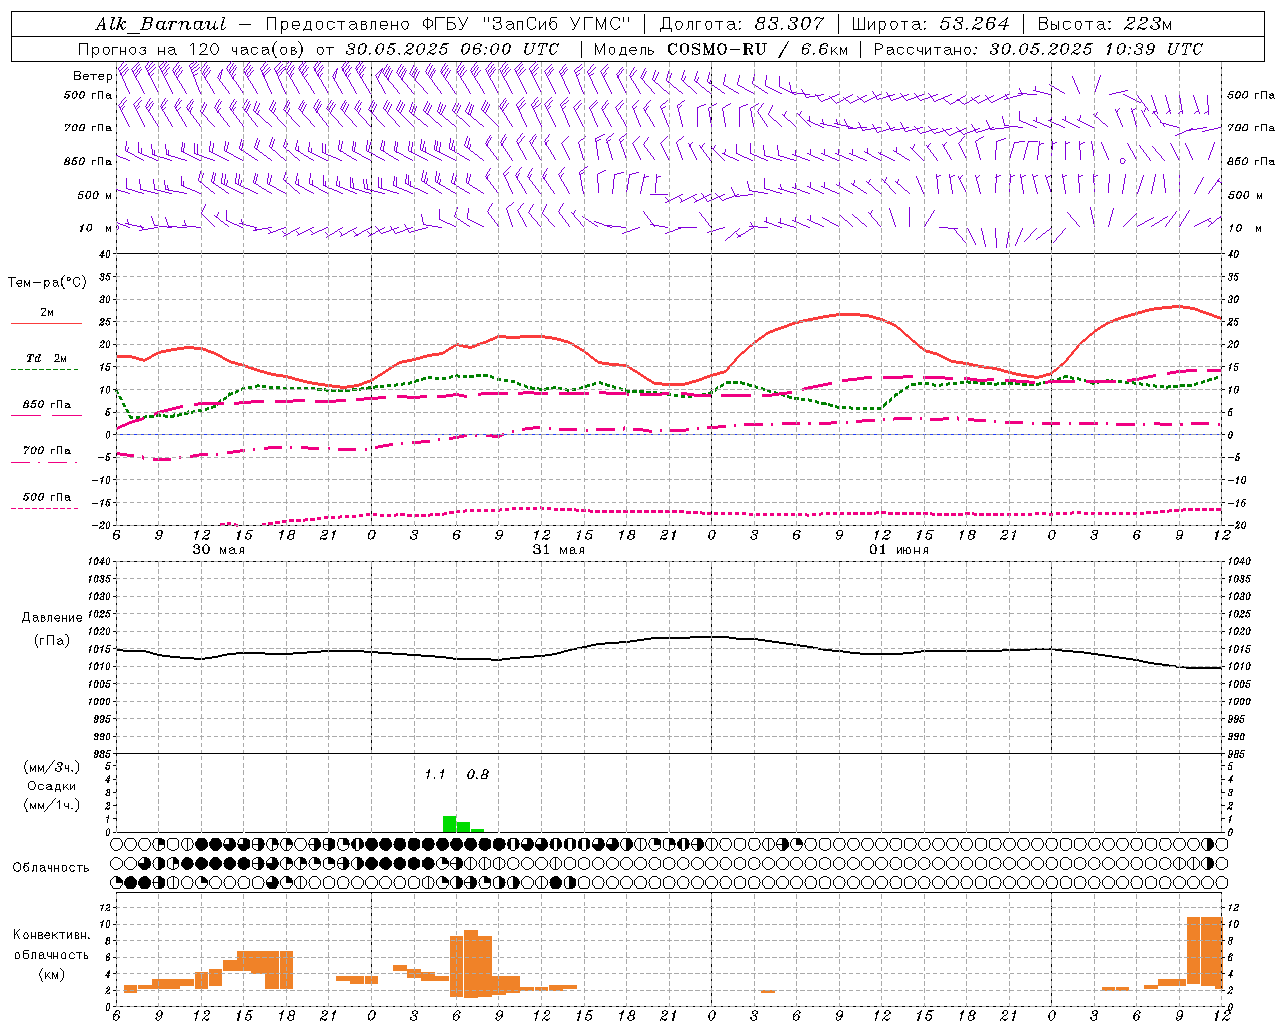This screenshot has width=1280, height=1024.
Task: Click the 'Ветер' wind panel label
Action: (x=92, y=76)
